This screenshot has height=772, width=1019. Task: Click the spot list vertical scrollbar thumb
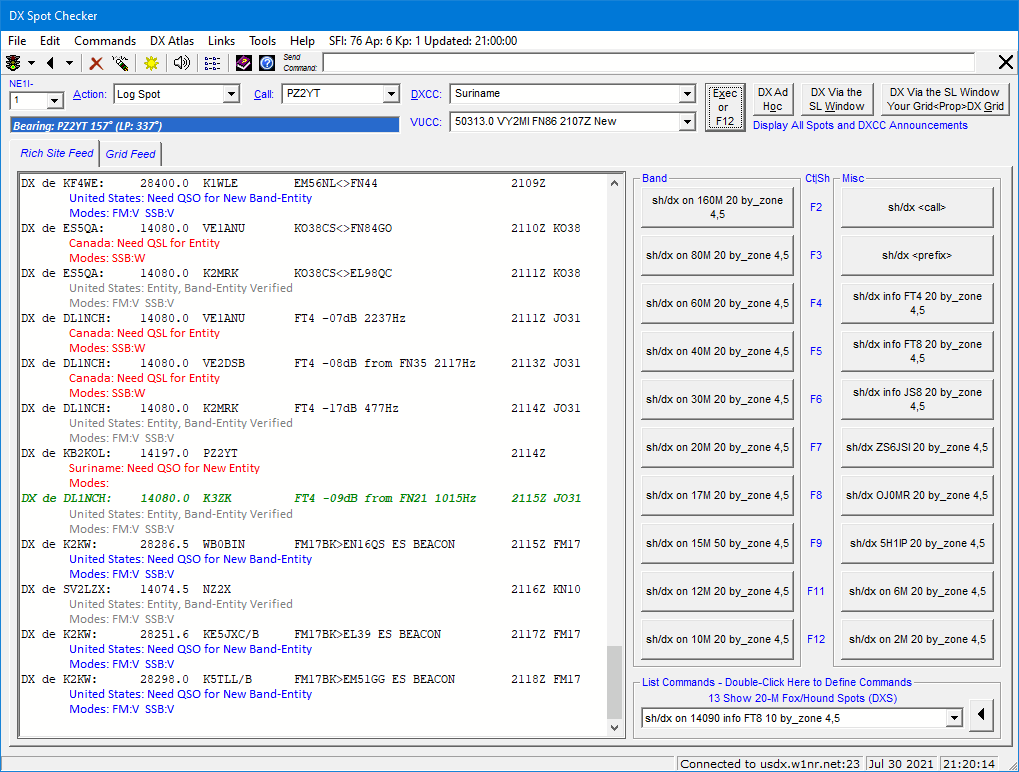tap(614, 682)
